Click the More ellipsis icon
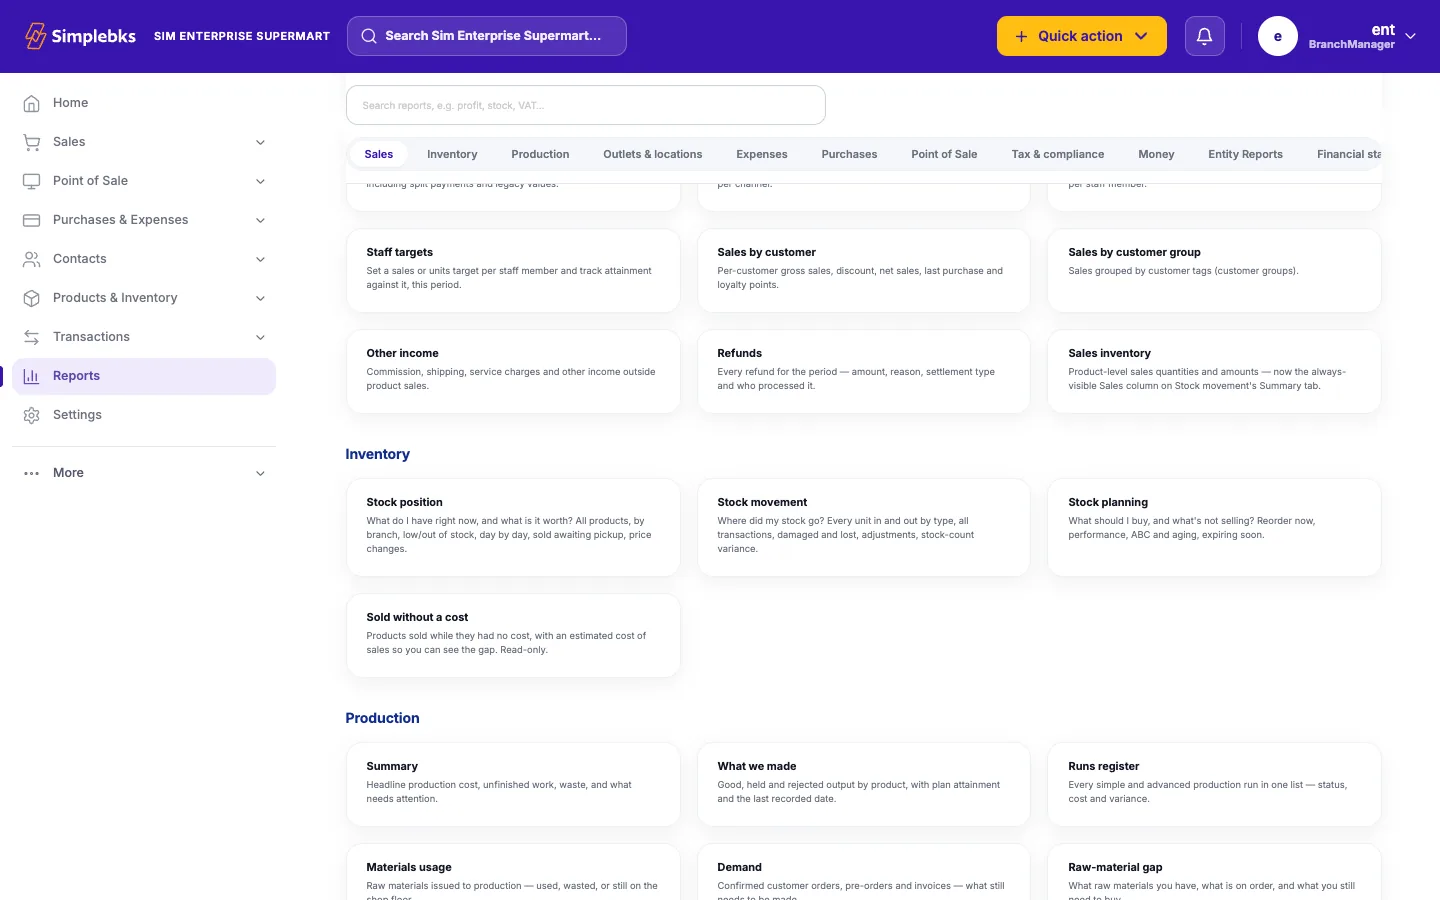Screen dimensions: 1440x900 pyautogui.click(x=32, y=473)
